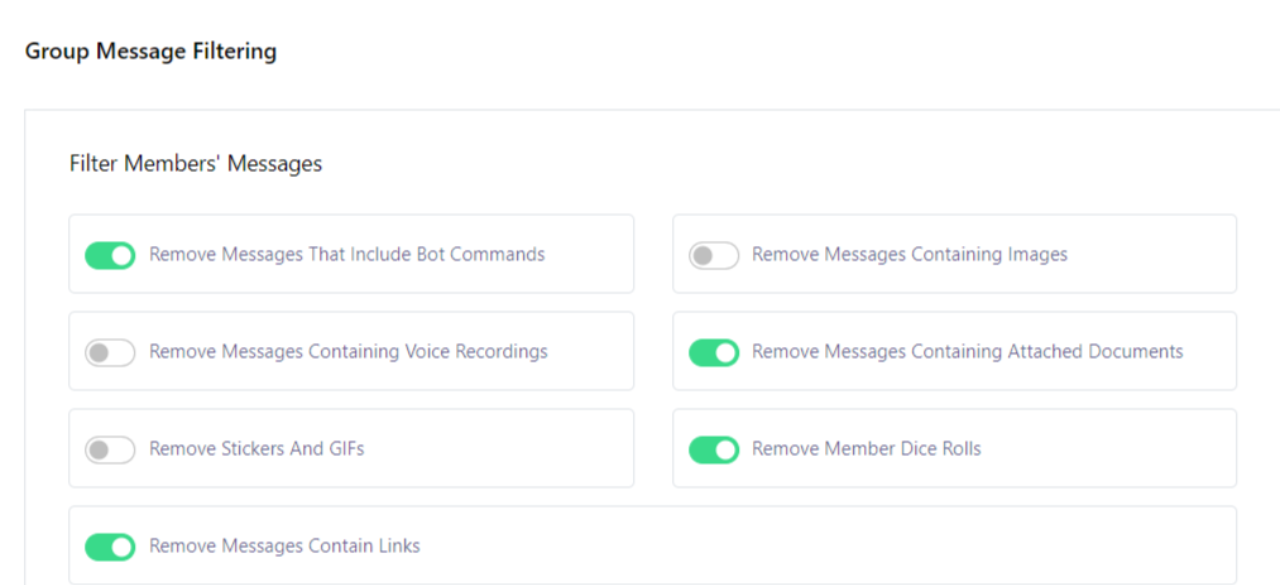
Task: Enable Remove Messages Containing Images switch
Action: pyautogui.click(x=714, y=255)
